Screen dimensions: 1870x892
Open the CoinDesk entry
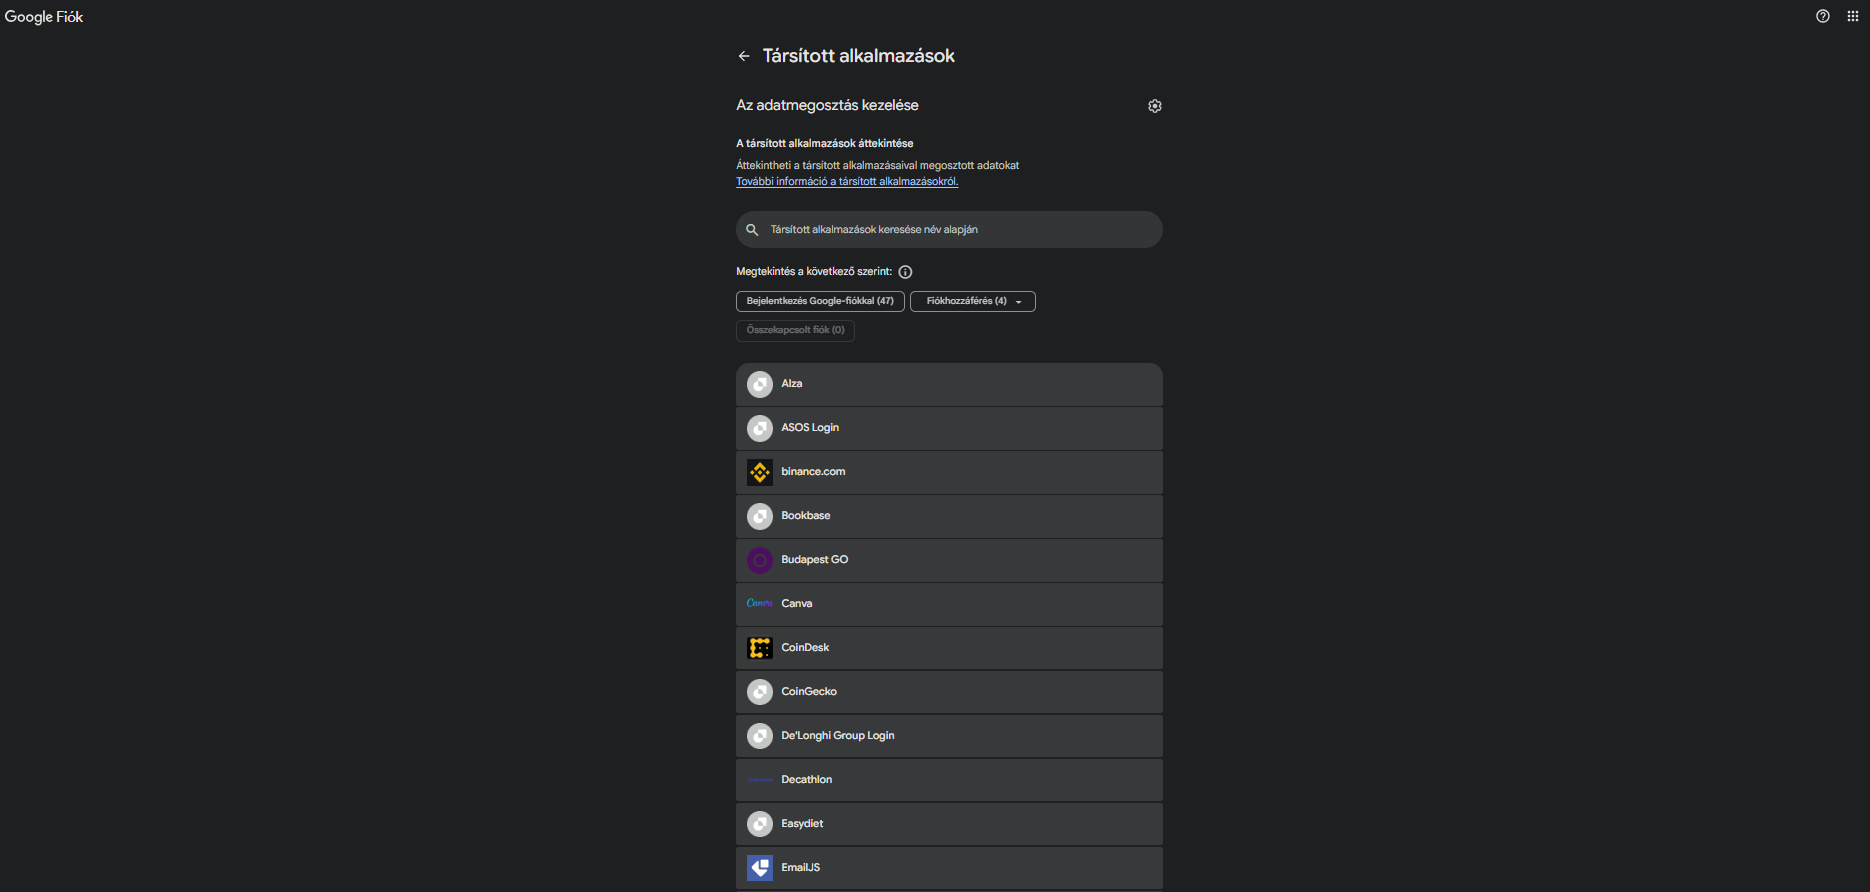pos(949,648)
